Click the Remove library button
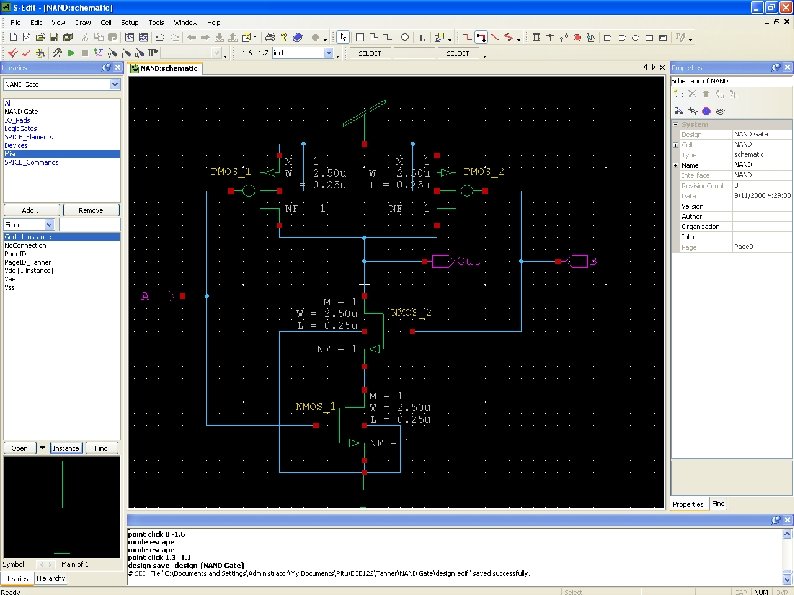 (x=90, y=210)
